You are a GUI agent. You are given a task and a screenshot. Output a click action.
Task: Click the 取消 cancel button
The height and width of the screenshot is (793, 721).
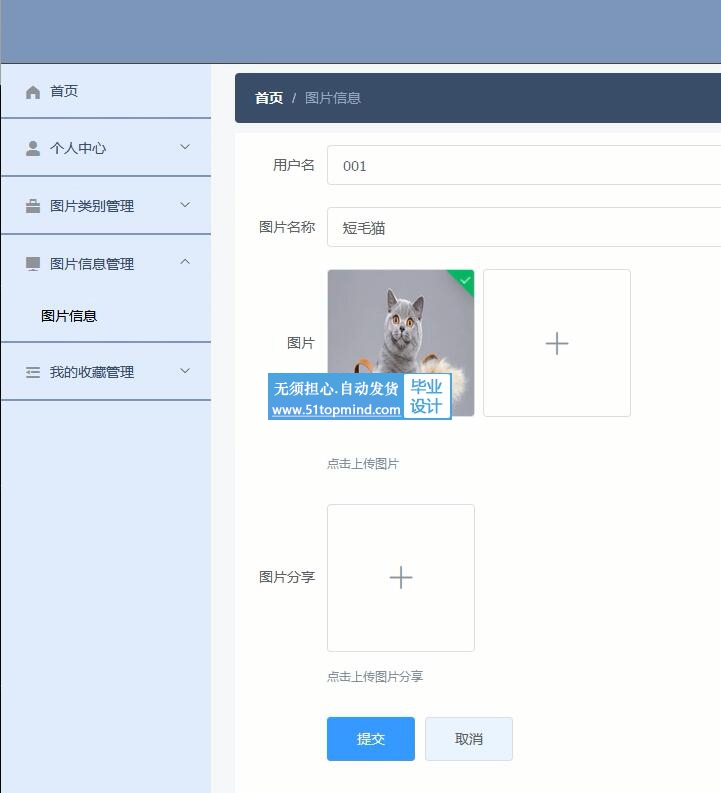(469, 739)
